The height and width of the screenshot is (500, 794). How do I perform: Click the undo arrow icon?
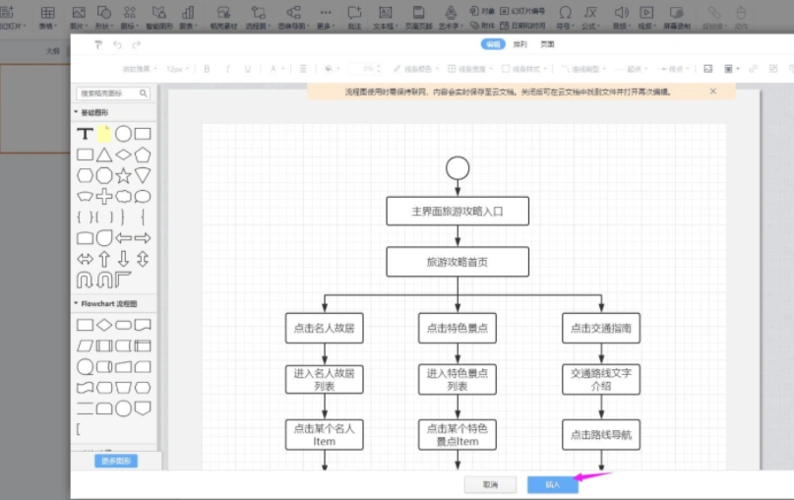pos(117,45)
